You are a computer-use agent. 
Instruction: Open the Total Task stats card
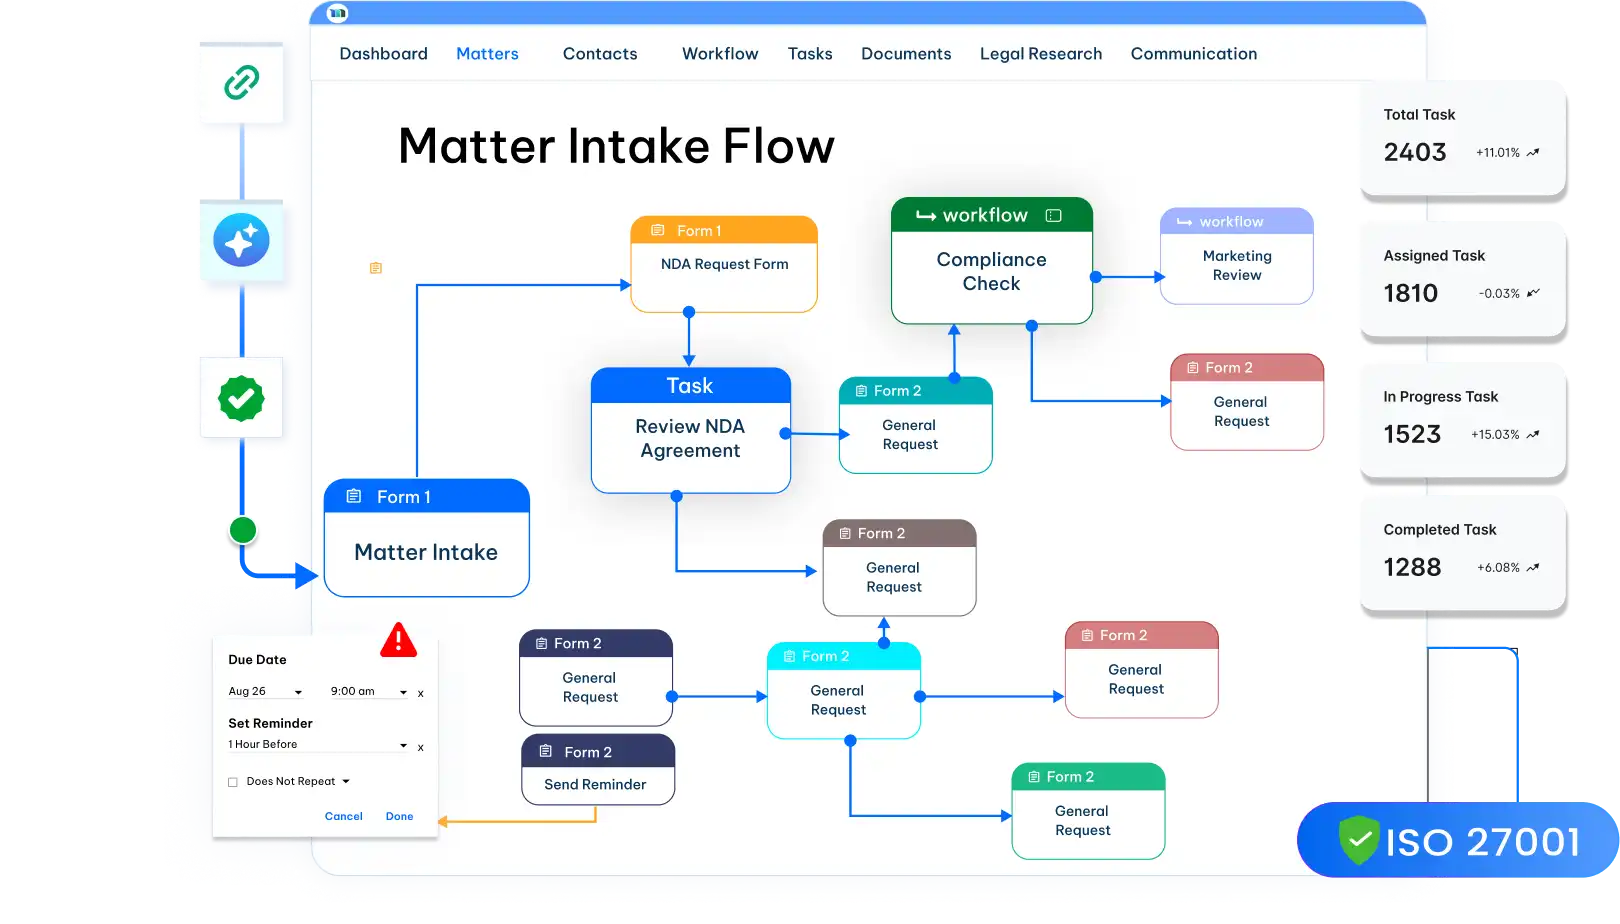pyautogui.click(x=1463, y=138)
